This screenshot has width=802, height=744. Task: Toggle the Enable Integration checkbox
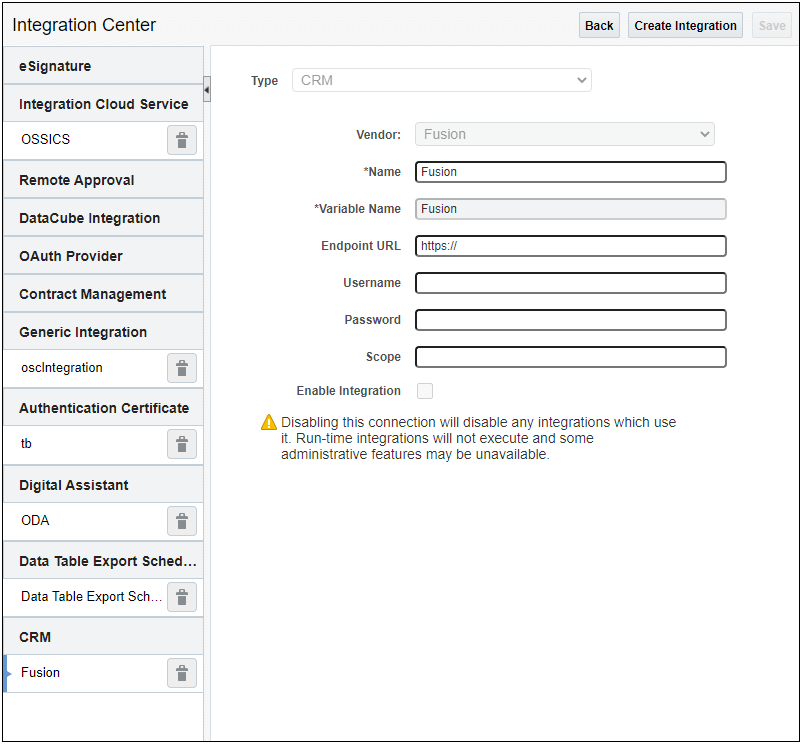click(425, 391)
